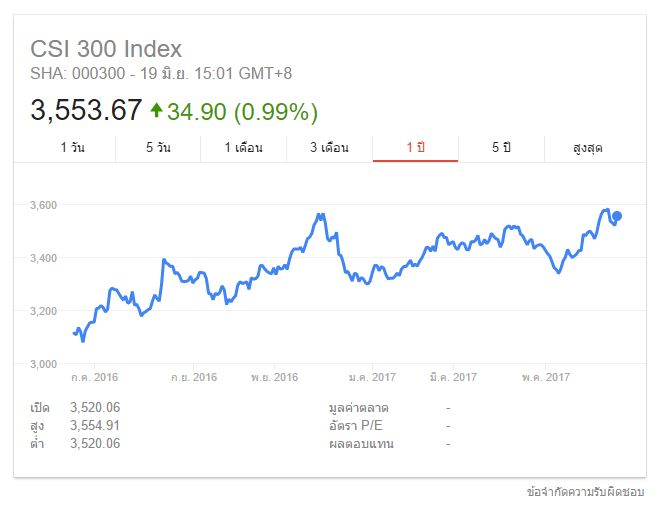Open the 1 เดือน chart tab

(243, 148)
